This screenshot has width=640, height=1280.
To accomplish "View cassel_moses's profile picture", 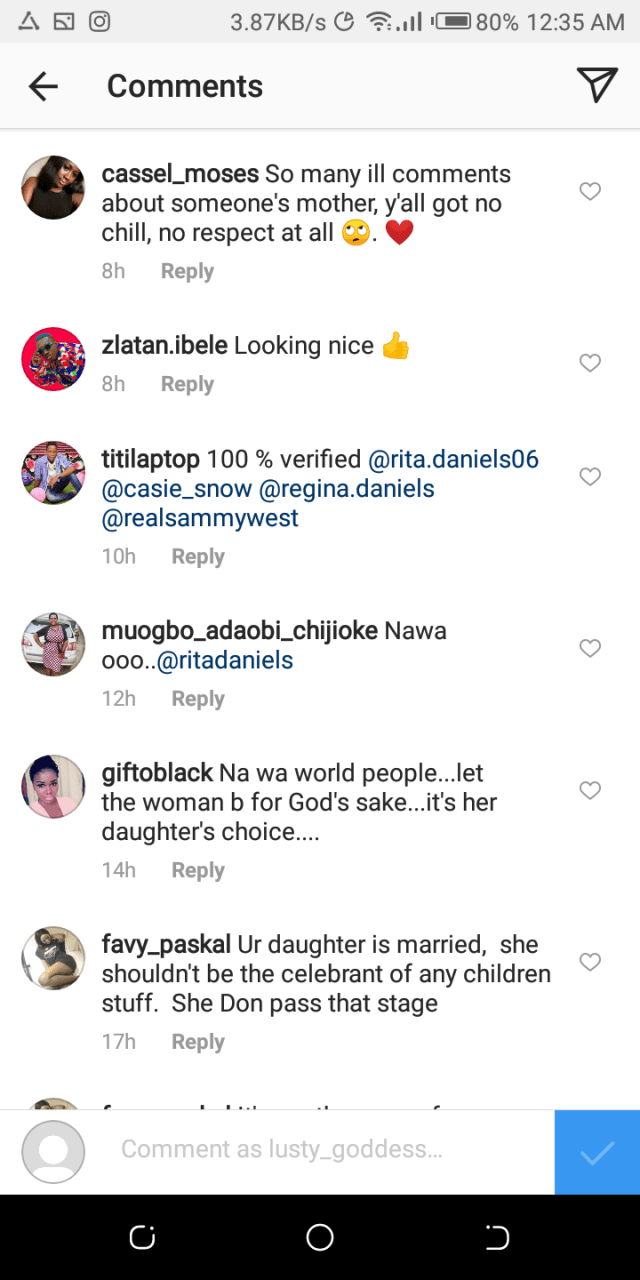I will (53, 187).
